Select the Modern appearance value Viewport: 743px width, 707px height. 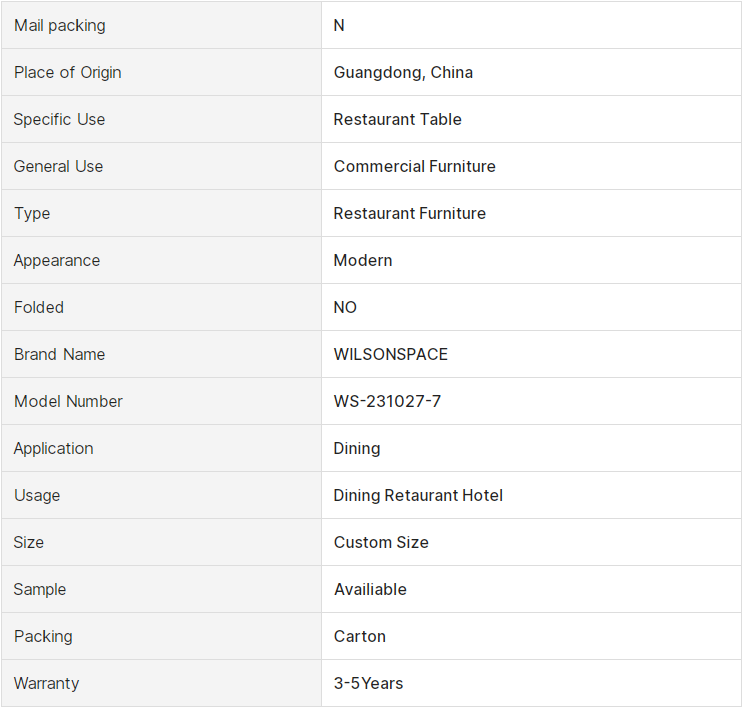pos(363,260)
